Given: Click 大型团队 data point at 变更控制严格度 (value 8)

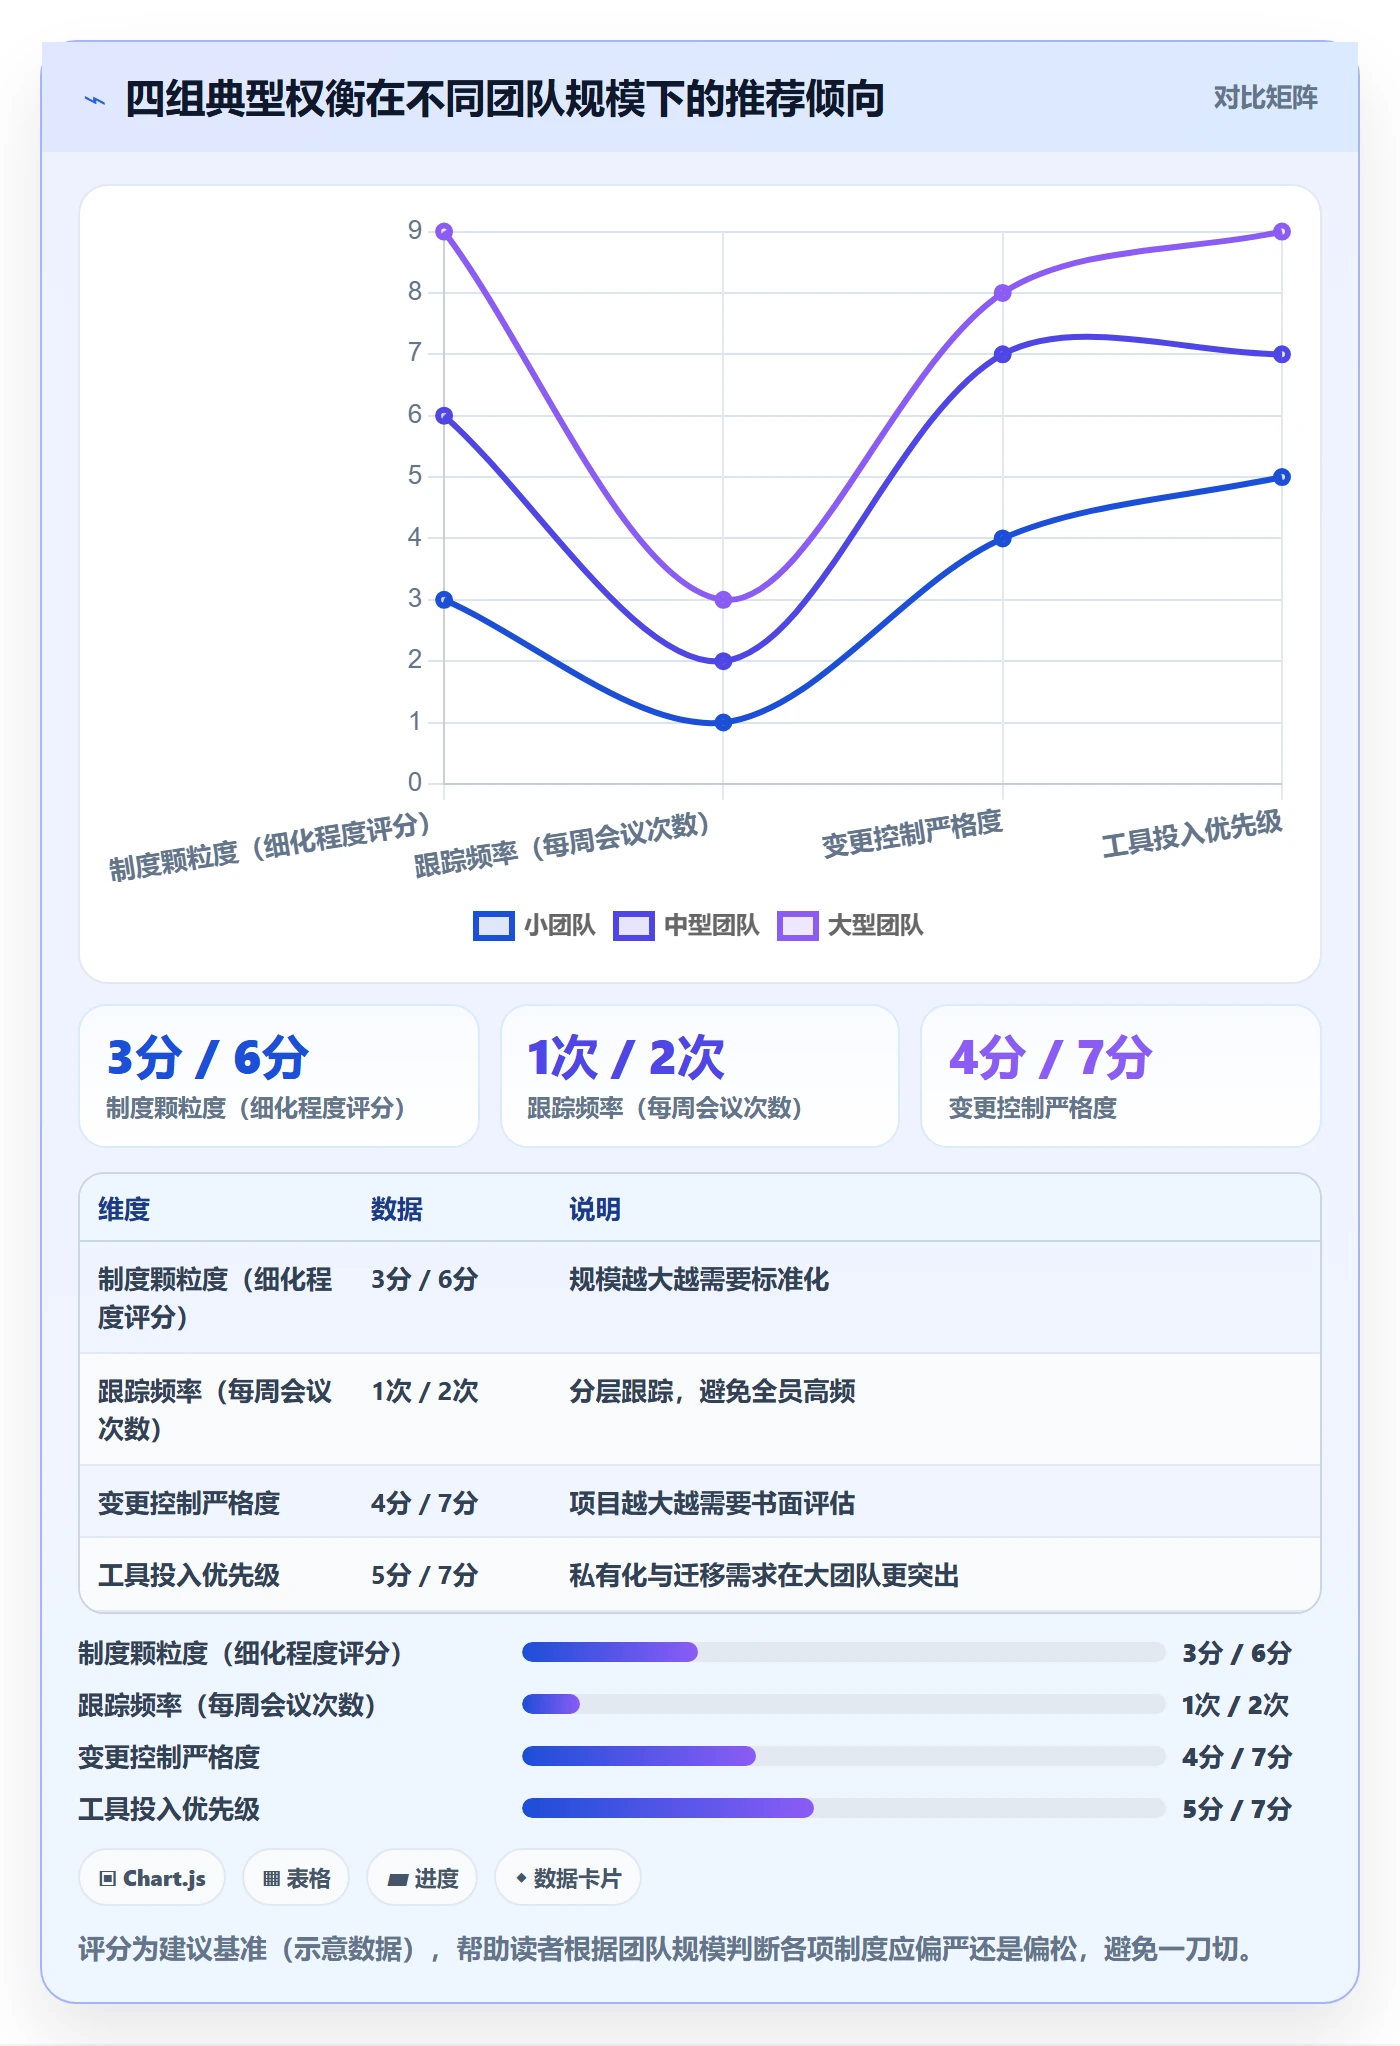Looking at the screenshot, I should point(1003,293).
